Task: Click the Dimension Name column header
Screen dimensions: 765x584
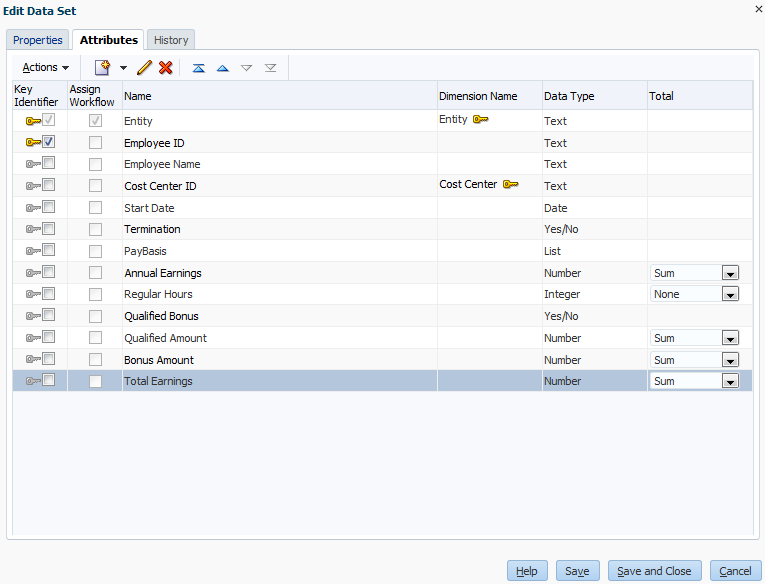Action: tap(490, 96)
